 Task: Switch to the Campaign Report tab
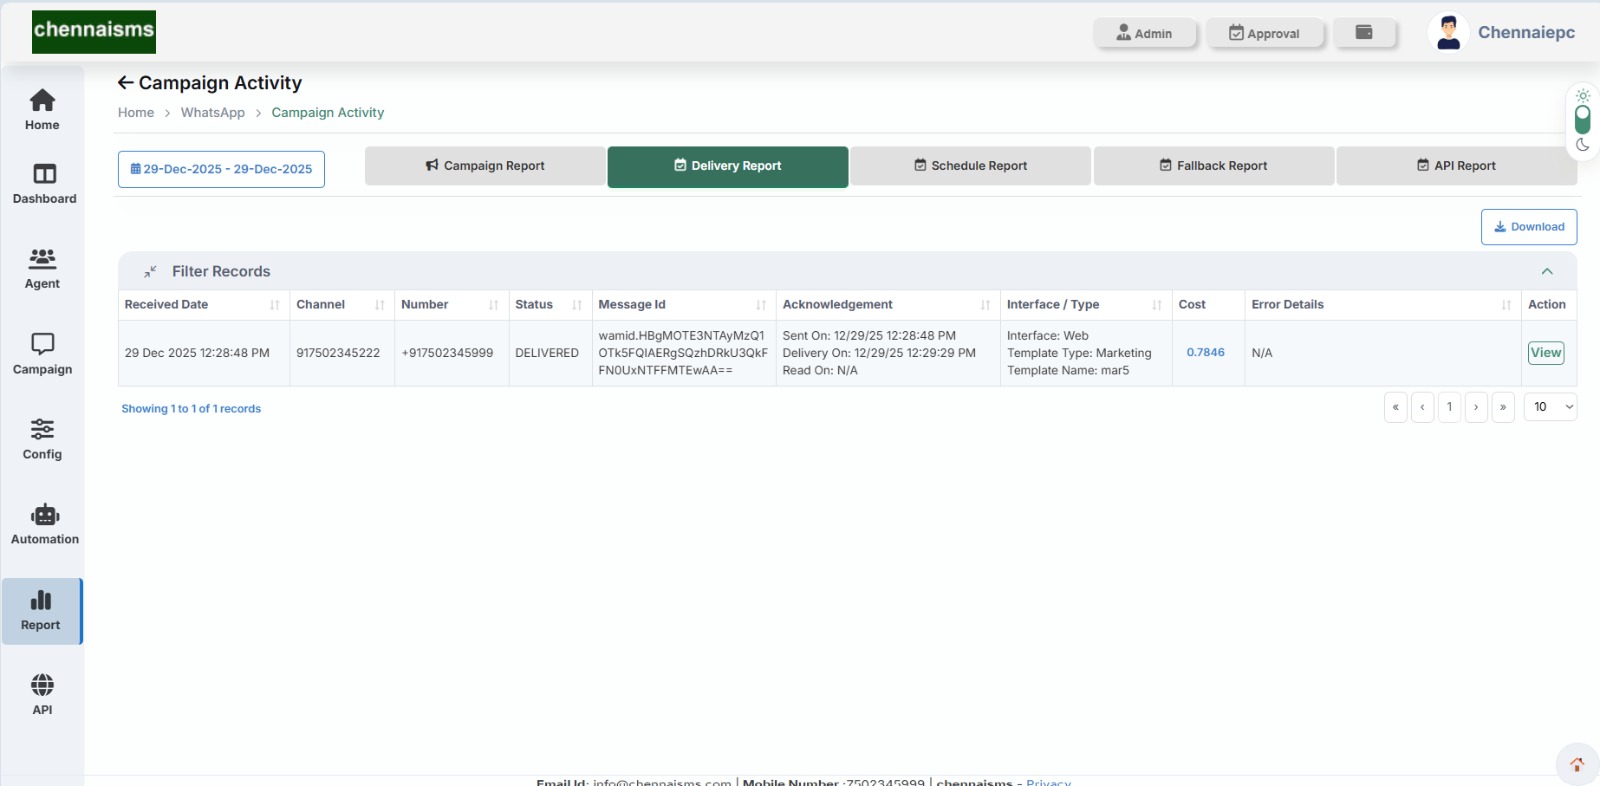click(x=485, y=166)
